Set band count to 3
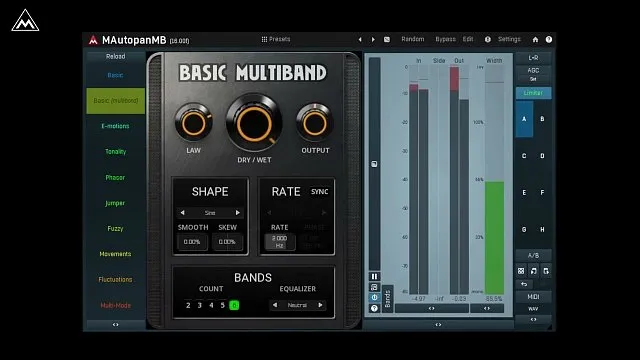The height and width of the screenshot is (360, 640). click(x=200, y=305)
